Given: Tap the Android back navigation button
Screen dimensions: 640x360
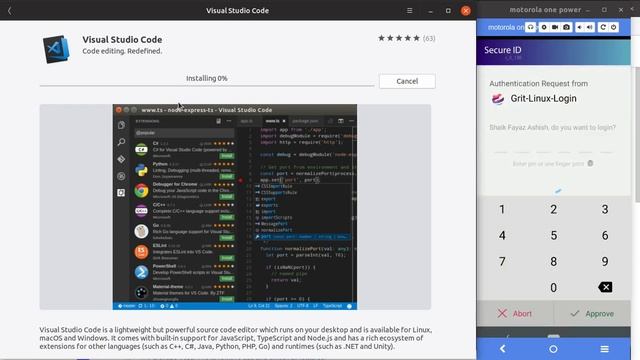Looking at the screenshot, I should pyautogui.click(x=502, y=349).
